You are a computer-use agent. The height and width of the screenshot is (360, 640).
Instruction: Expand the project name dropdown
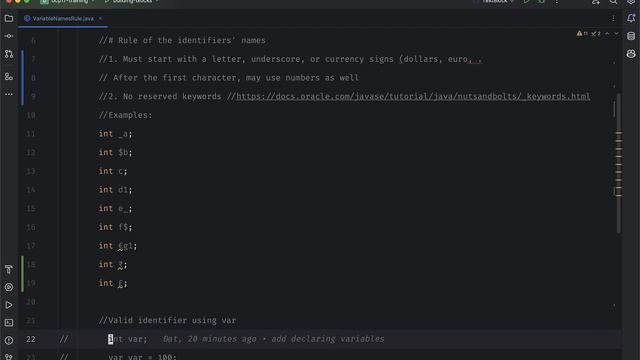[67, 2]
